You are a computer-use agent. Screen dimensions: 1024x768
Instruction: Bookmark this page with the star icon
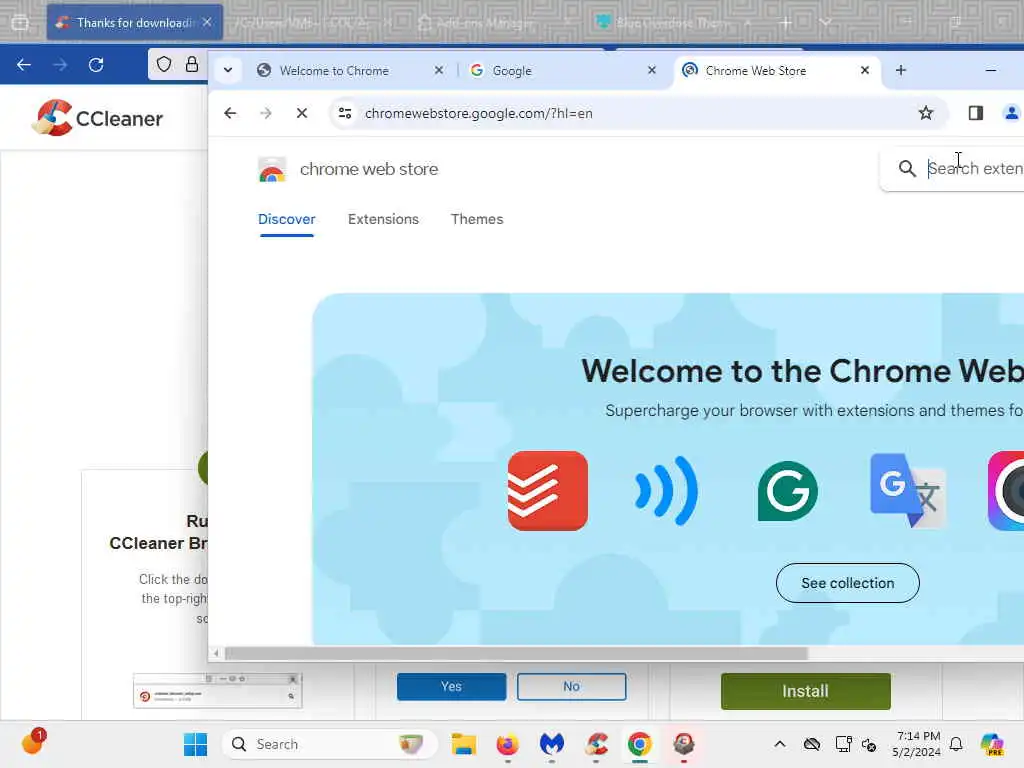925,113
